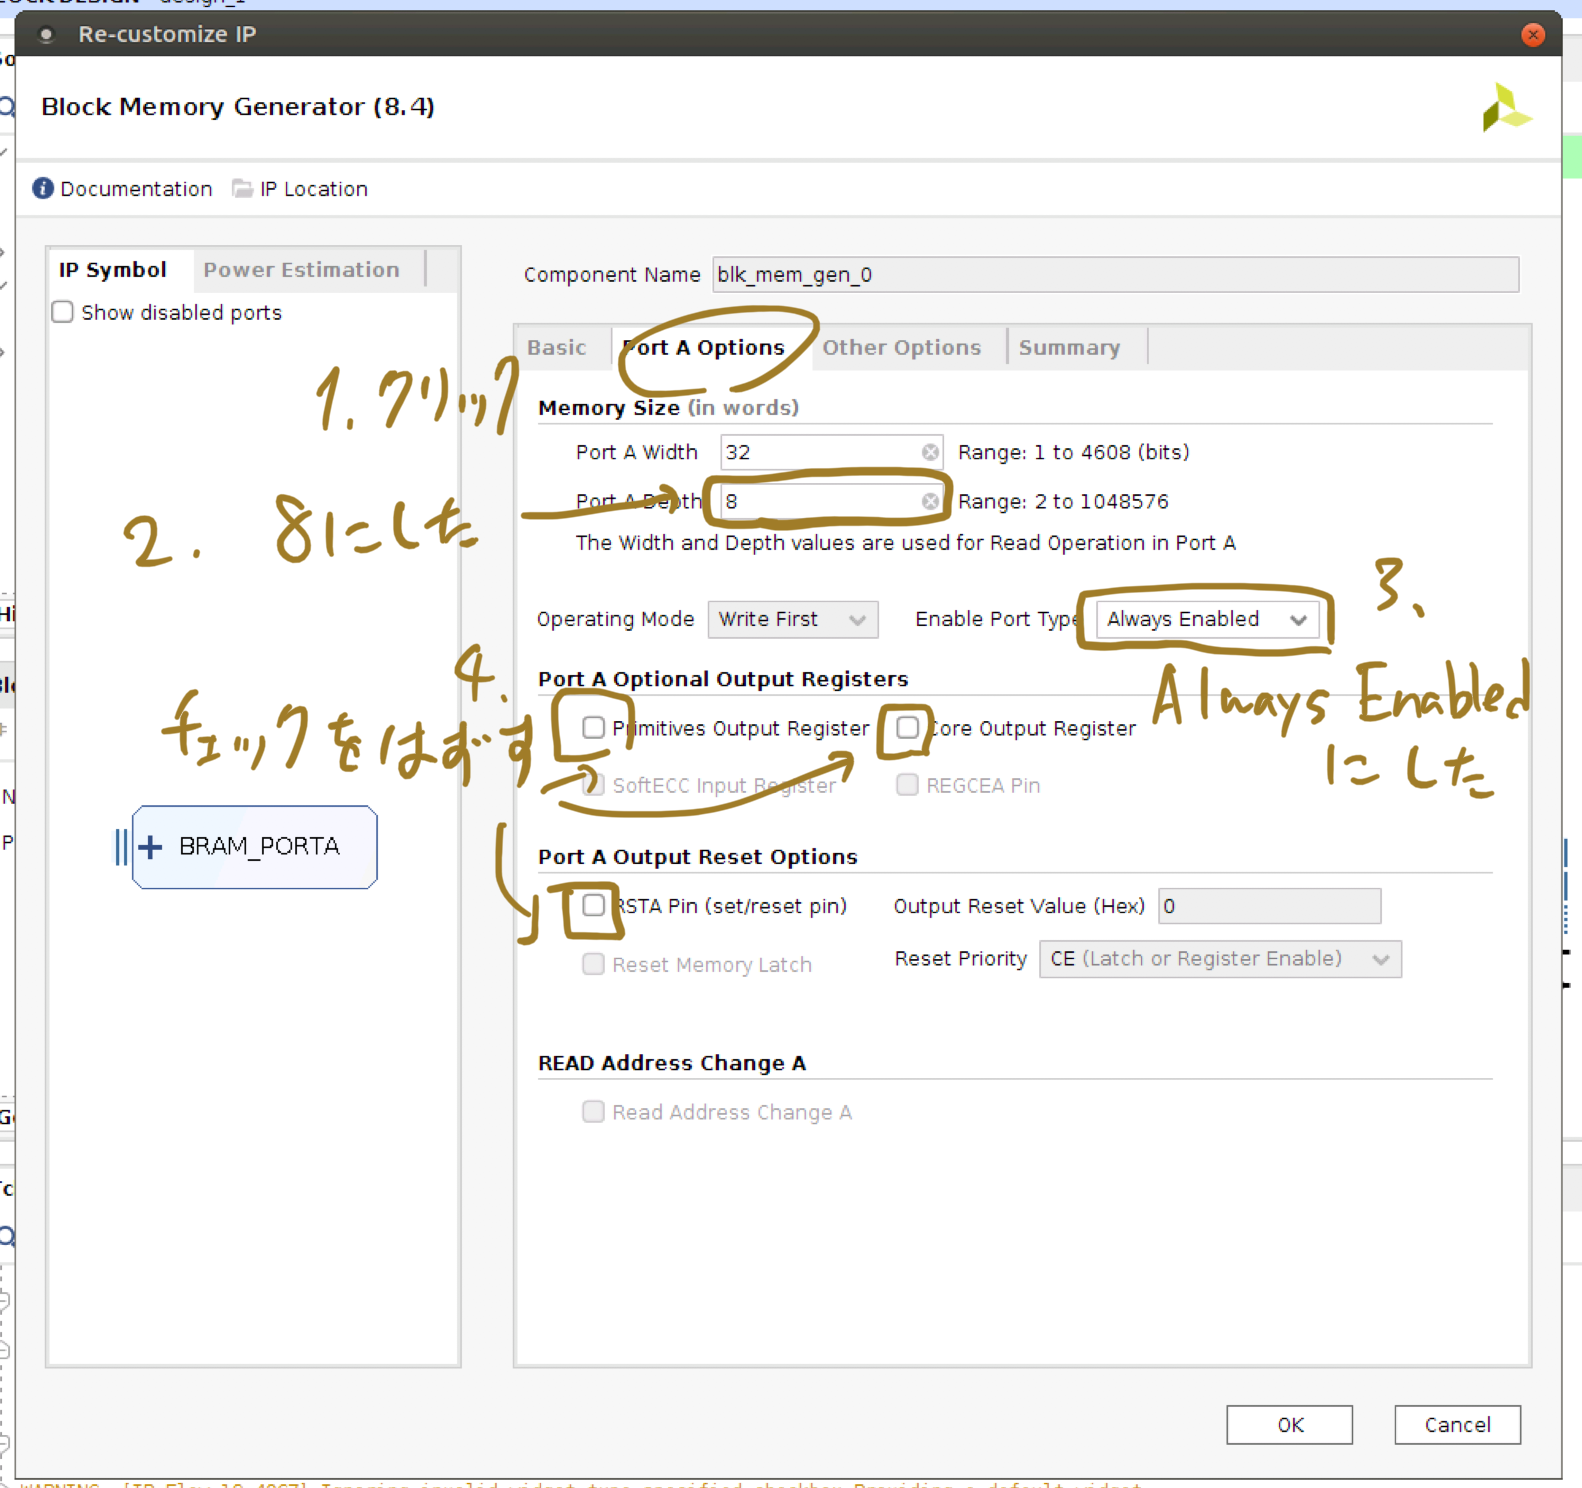Enable Core Output Register checkbox
Screen dimensions: 1582x1488
coord(907,727)
